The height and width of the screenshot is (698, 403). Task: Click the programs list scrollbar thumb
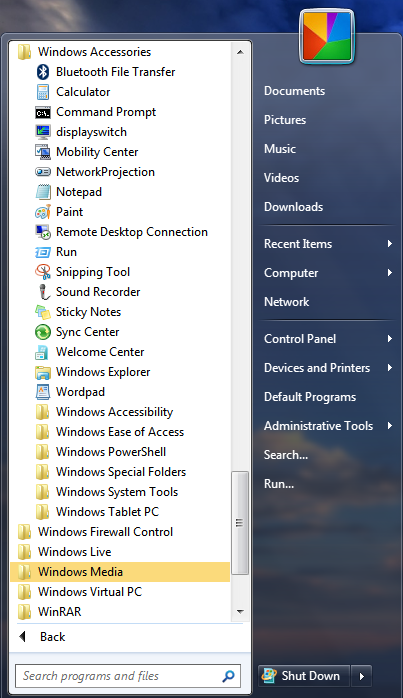(x=240, y=523)
